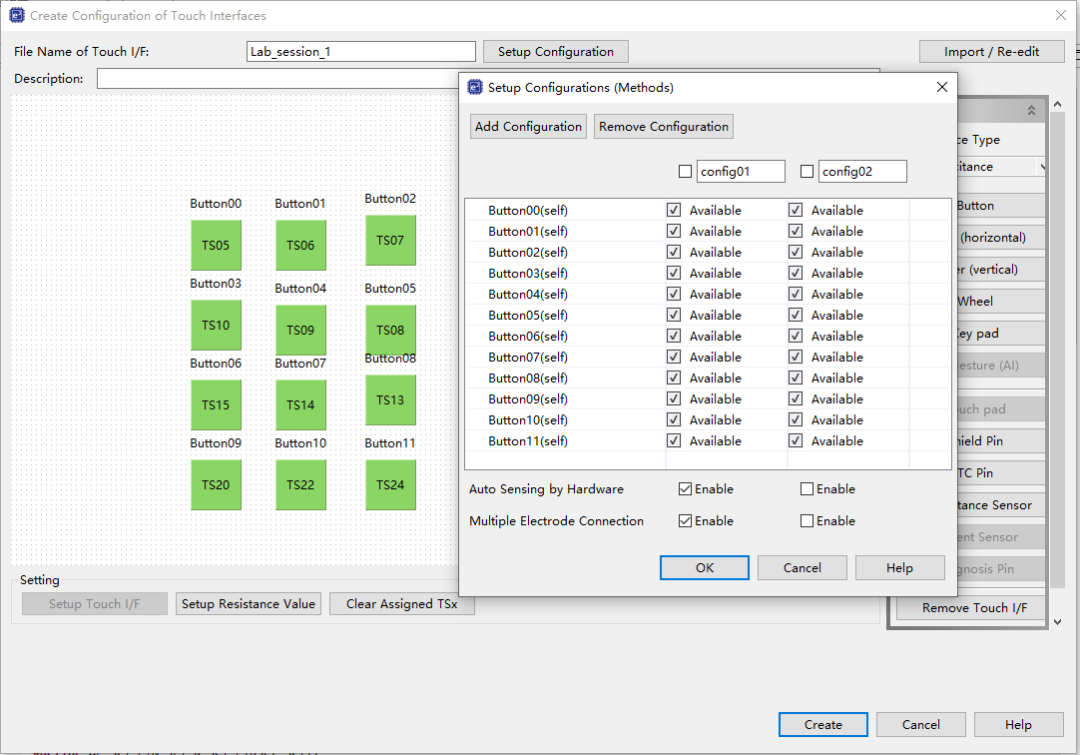Screen dimensions: 1080x755
Task: Tick the checkbox next to config02
Action: click(807, 172)
